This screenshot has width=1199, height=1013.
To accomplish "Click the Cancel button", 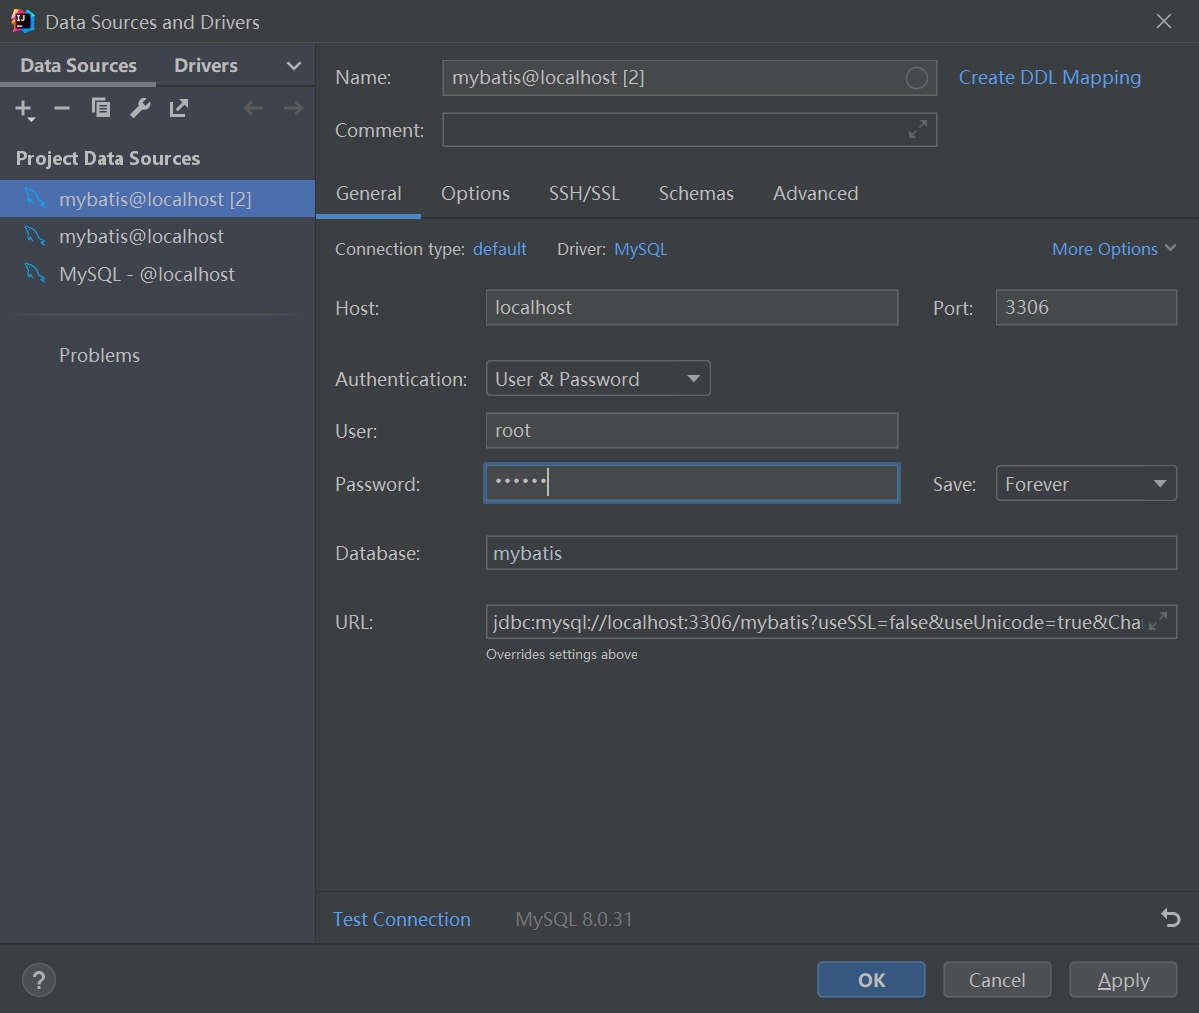I will point(996,979).
